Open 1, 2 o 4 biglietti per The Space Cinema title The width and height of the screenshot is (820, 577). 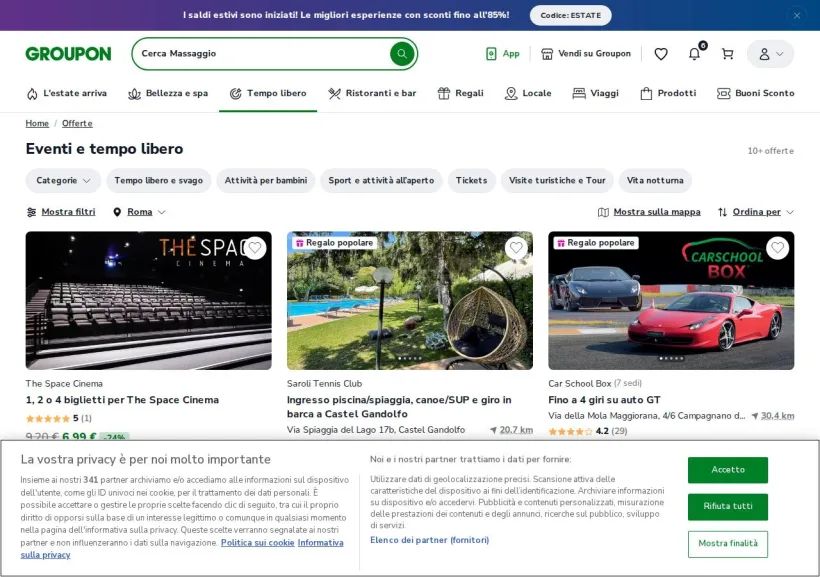122,400
